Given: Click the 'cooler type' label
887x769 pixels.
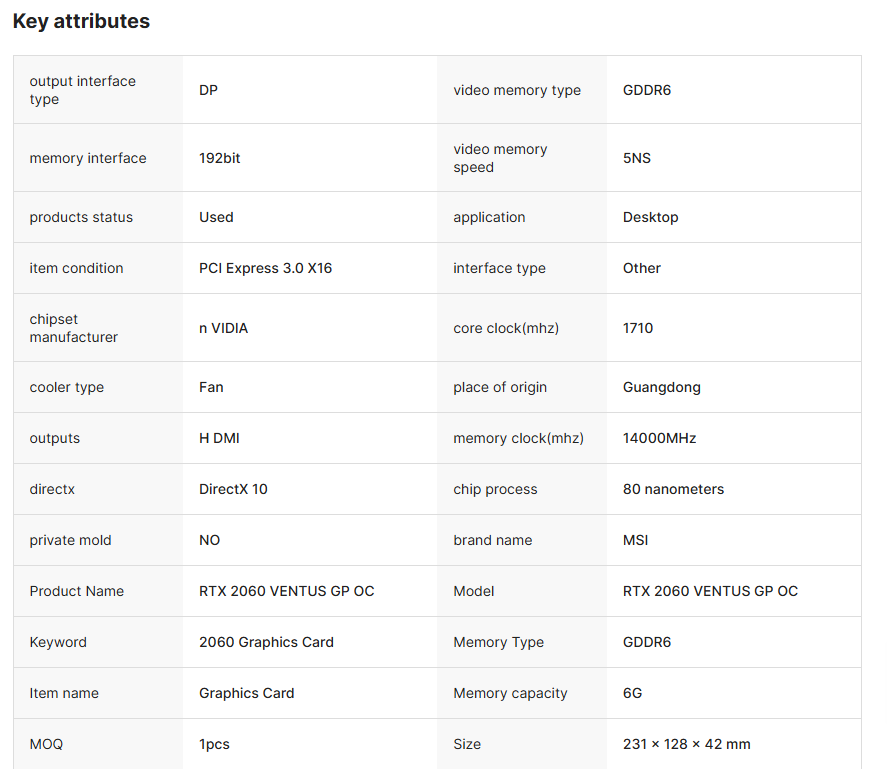Looking at the screenshot, I should [67, 388].
